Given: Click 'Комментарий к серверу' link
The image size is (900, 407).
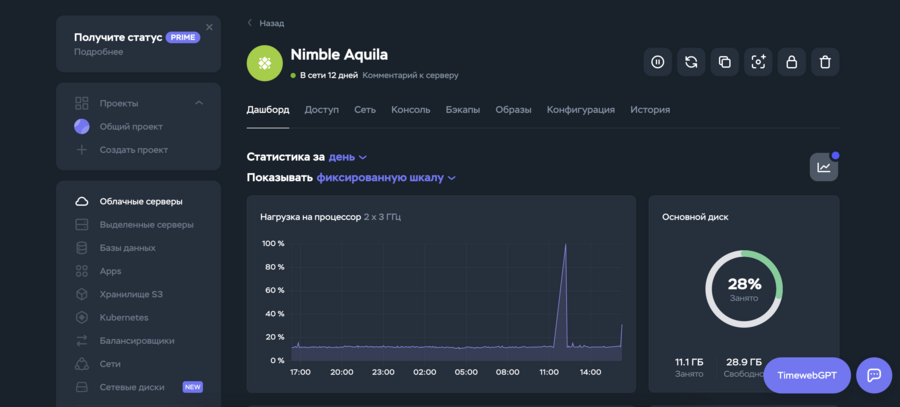Looking at the screenshot, I should pos(410,75).
